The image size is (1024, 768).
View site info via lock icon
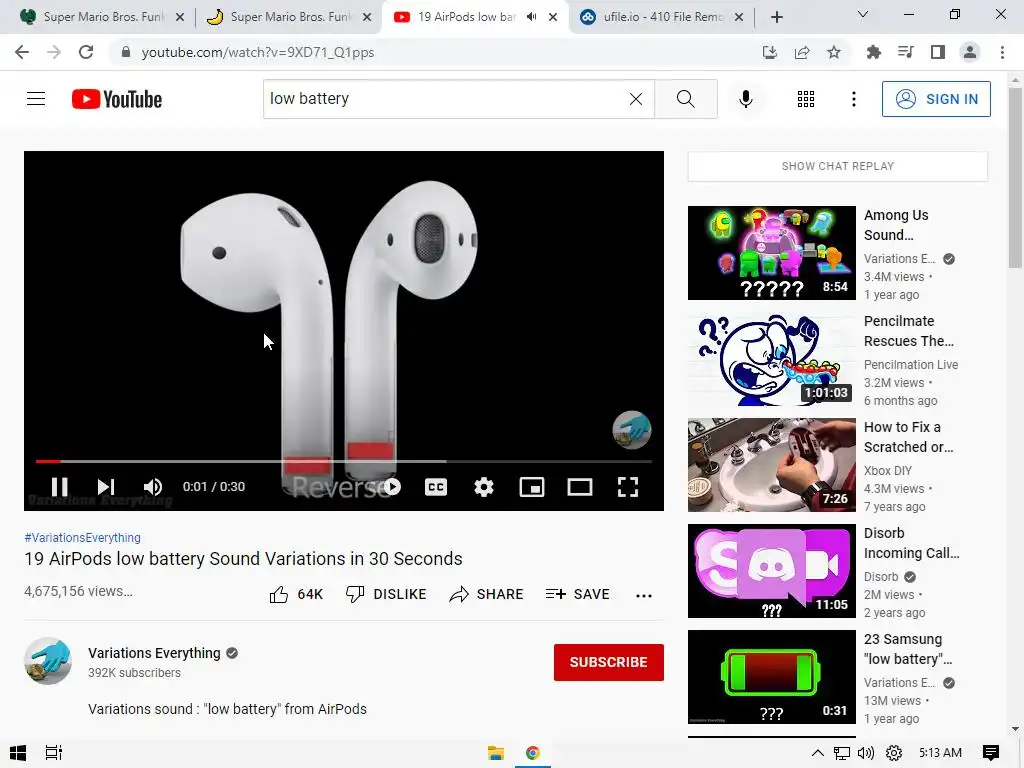pos(125,52)
